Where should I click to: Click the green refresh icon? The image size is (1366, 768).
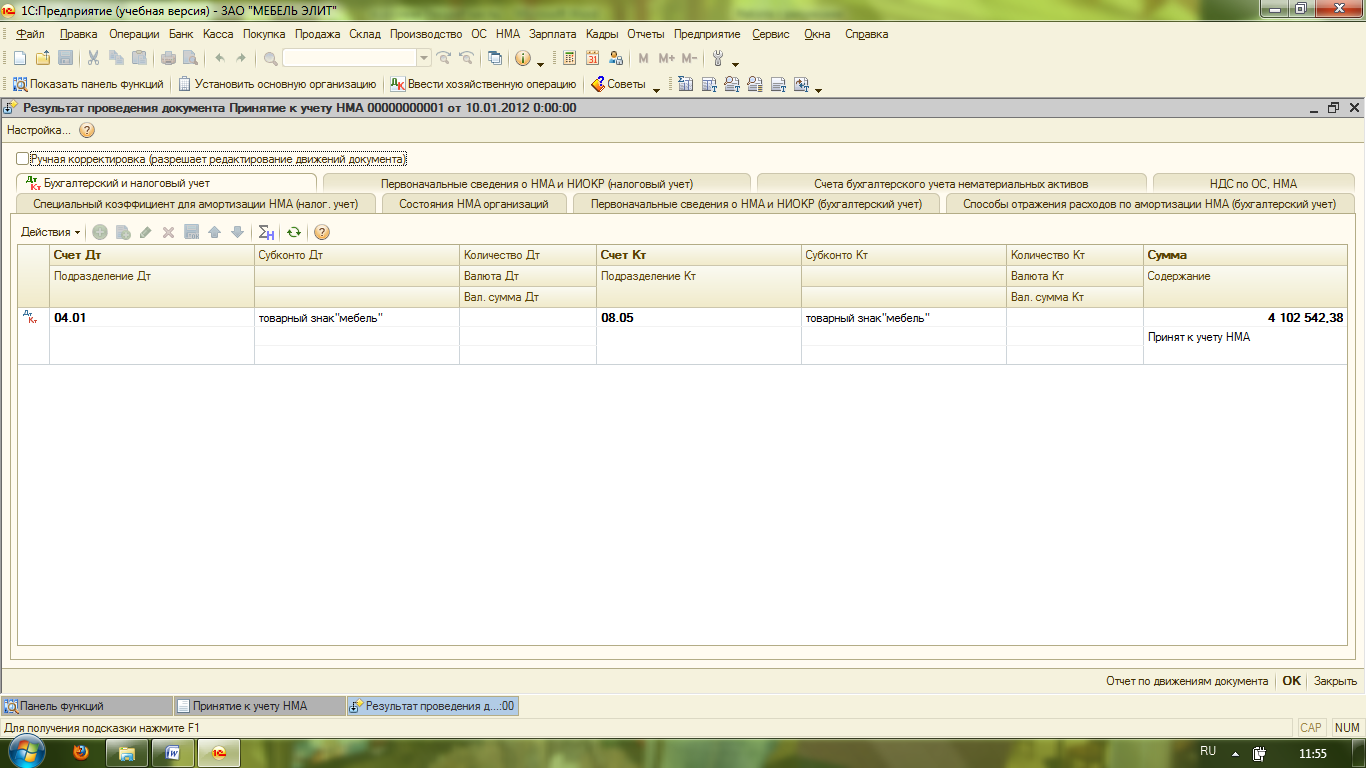[293, 232]
